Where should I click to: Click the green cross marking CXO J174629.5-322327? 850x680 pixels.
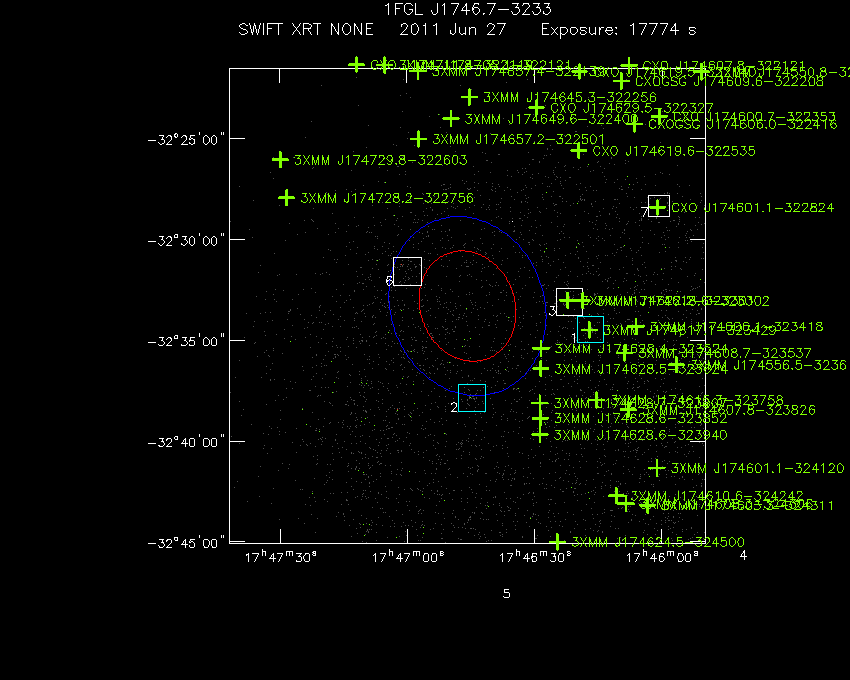(x=536, y=108)
